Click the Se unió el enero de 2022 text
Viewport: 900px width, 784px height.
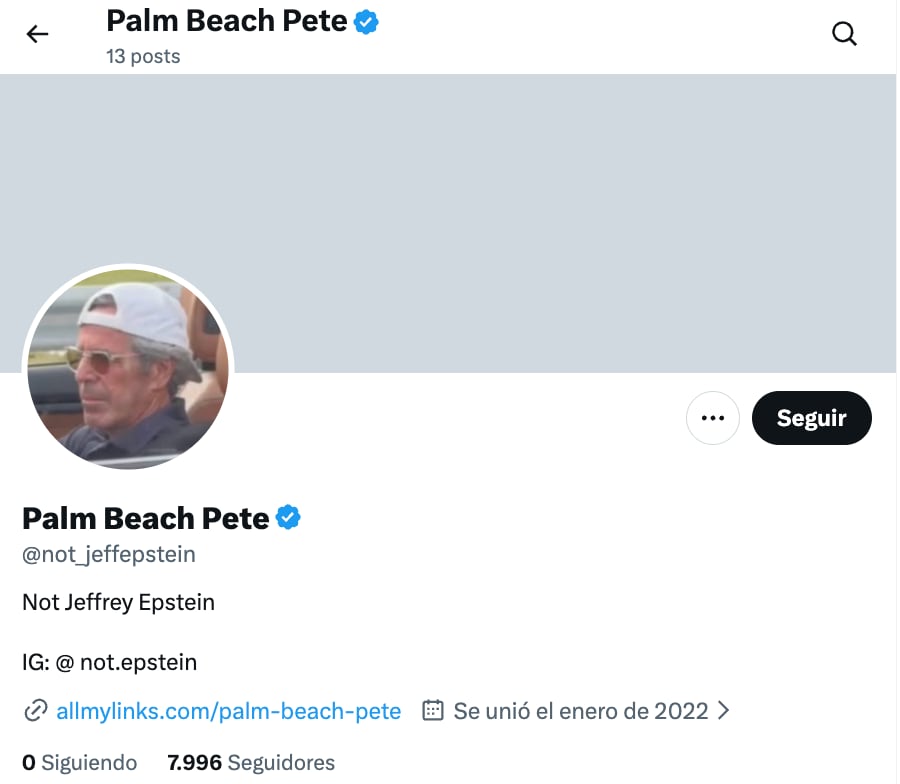[578, 710]
